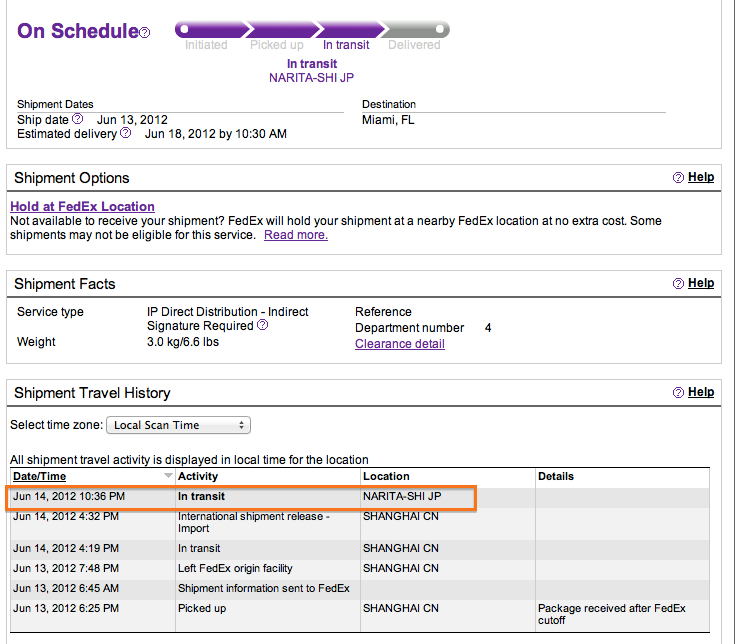This screenshot has height=644, width=743.
Task: Click the Jun 14, 2012 10:36 PM entry
Action: pyautogui.click(x=69, y=496)
